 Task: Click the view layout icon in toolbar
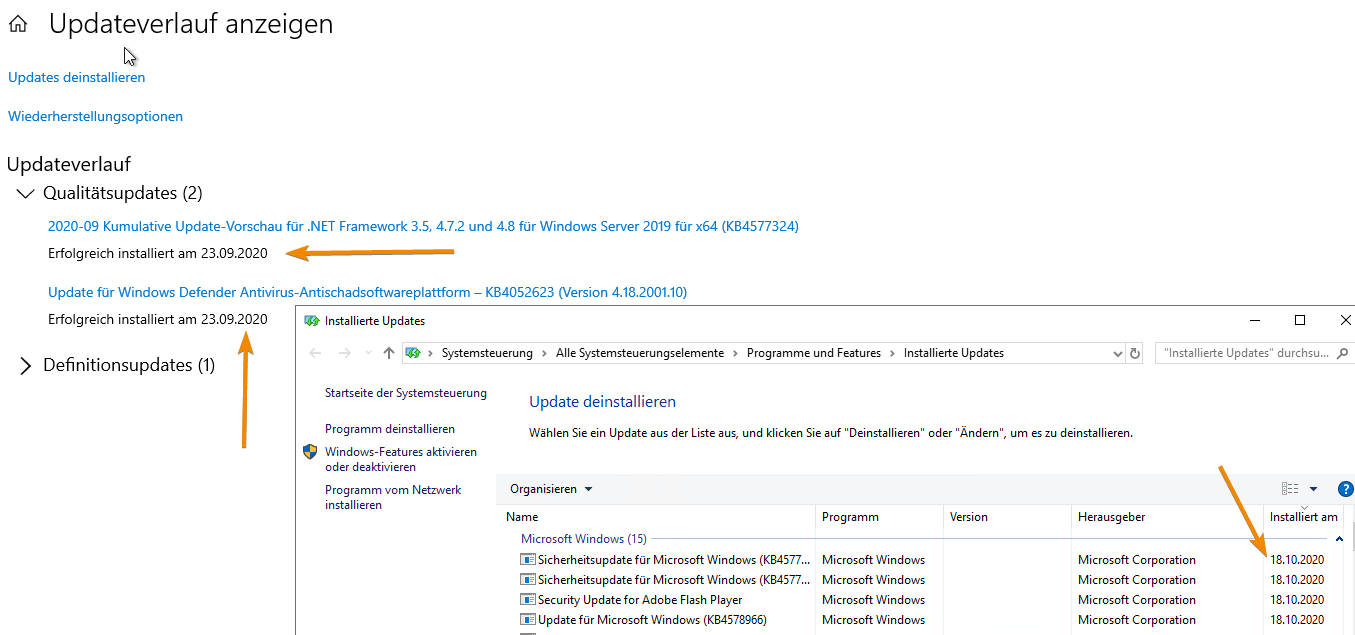(1290, 489)
